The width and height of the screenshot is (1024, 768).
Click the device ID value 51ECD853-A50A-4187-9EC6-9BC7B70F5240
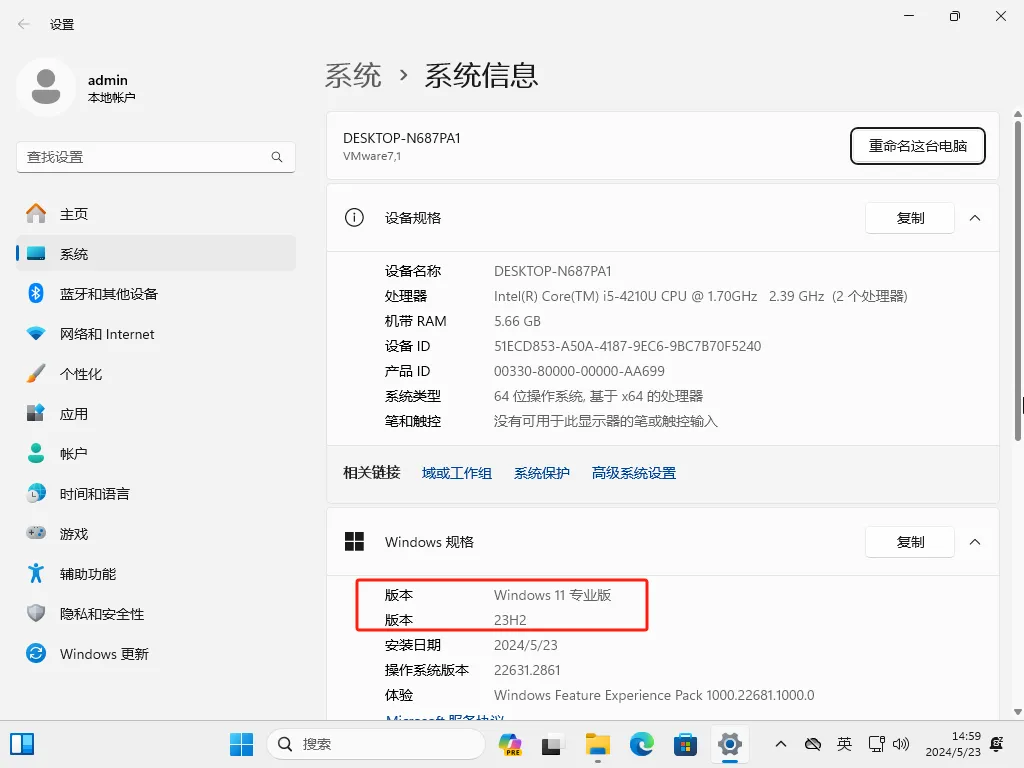pos(627,346)
